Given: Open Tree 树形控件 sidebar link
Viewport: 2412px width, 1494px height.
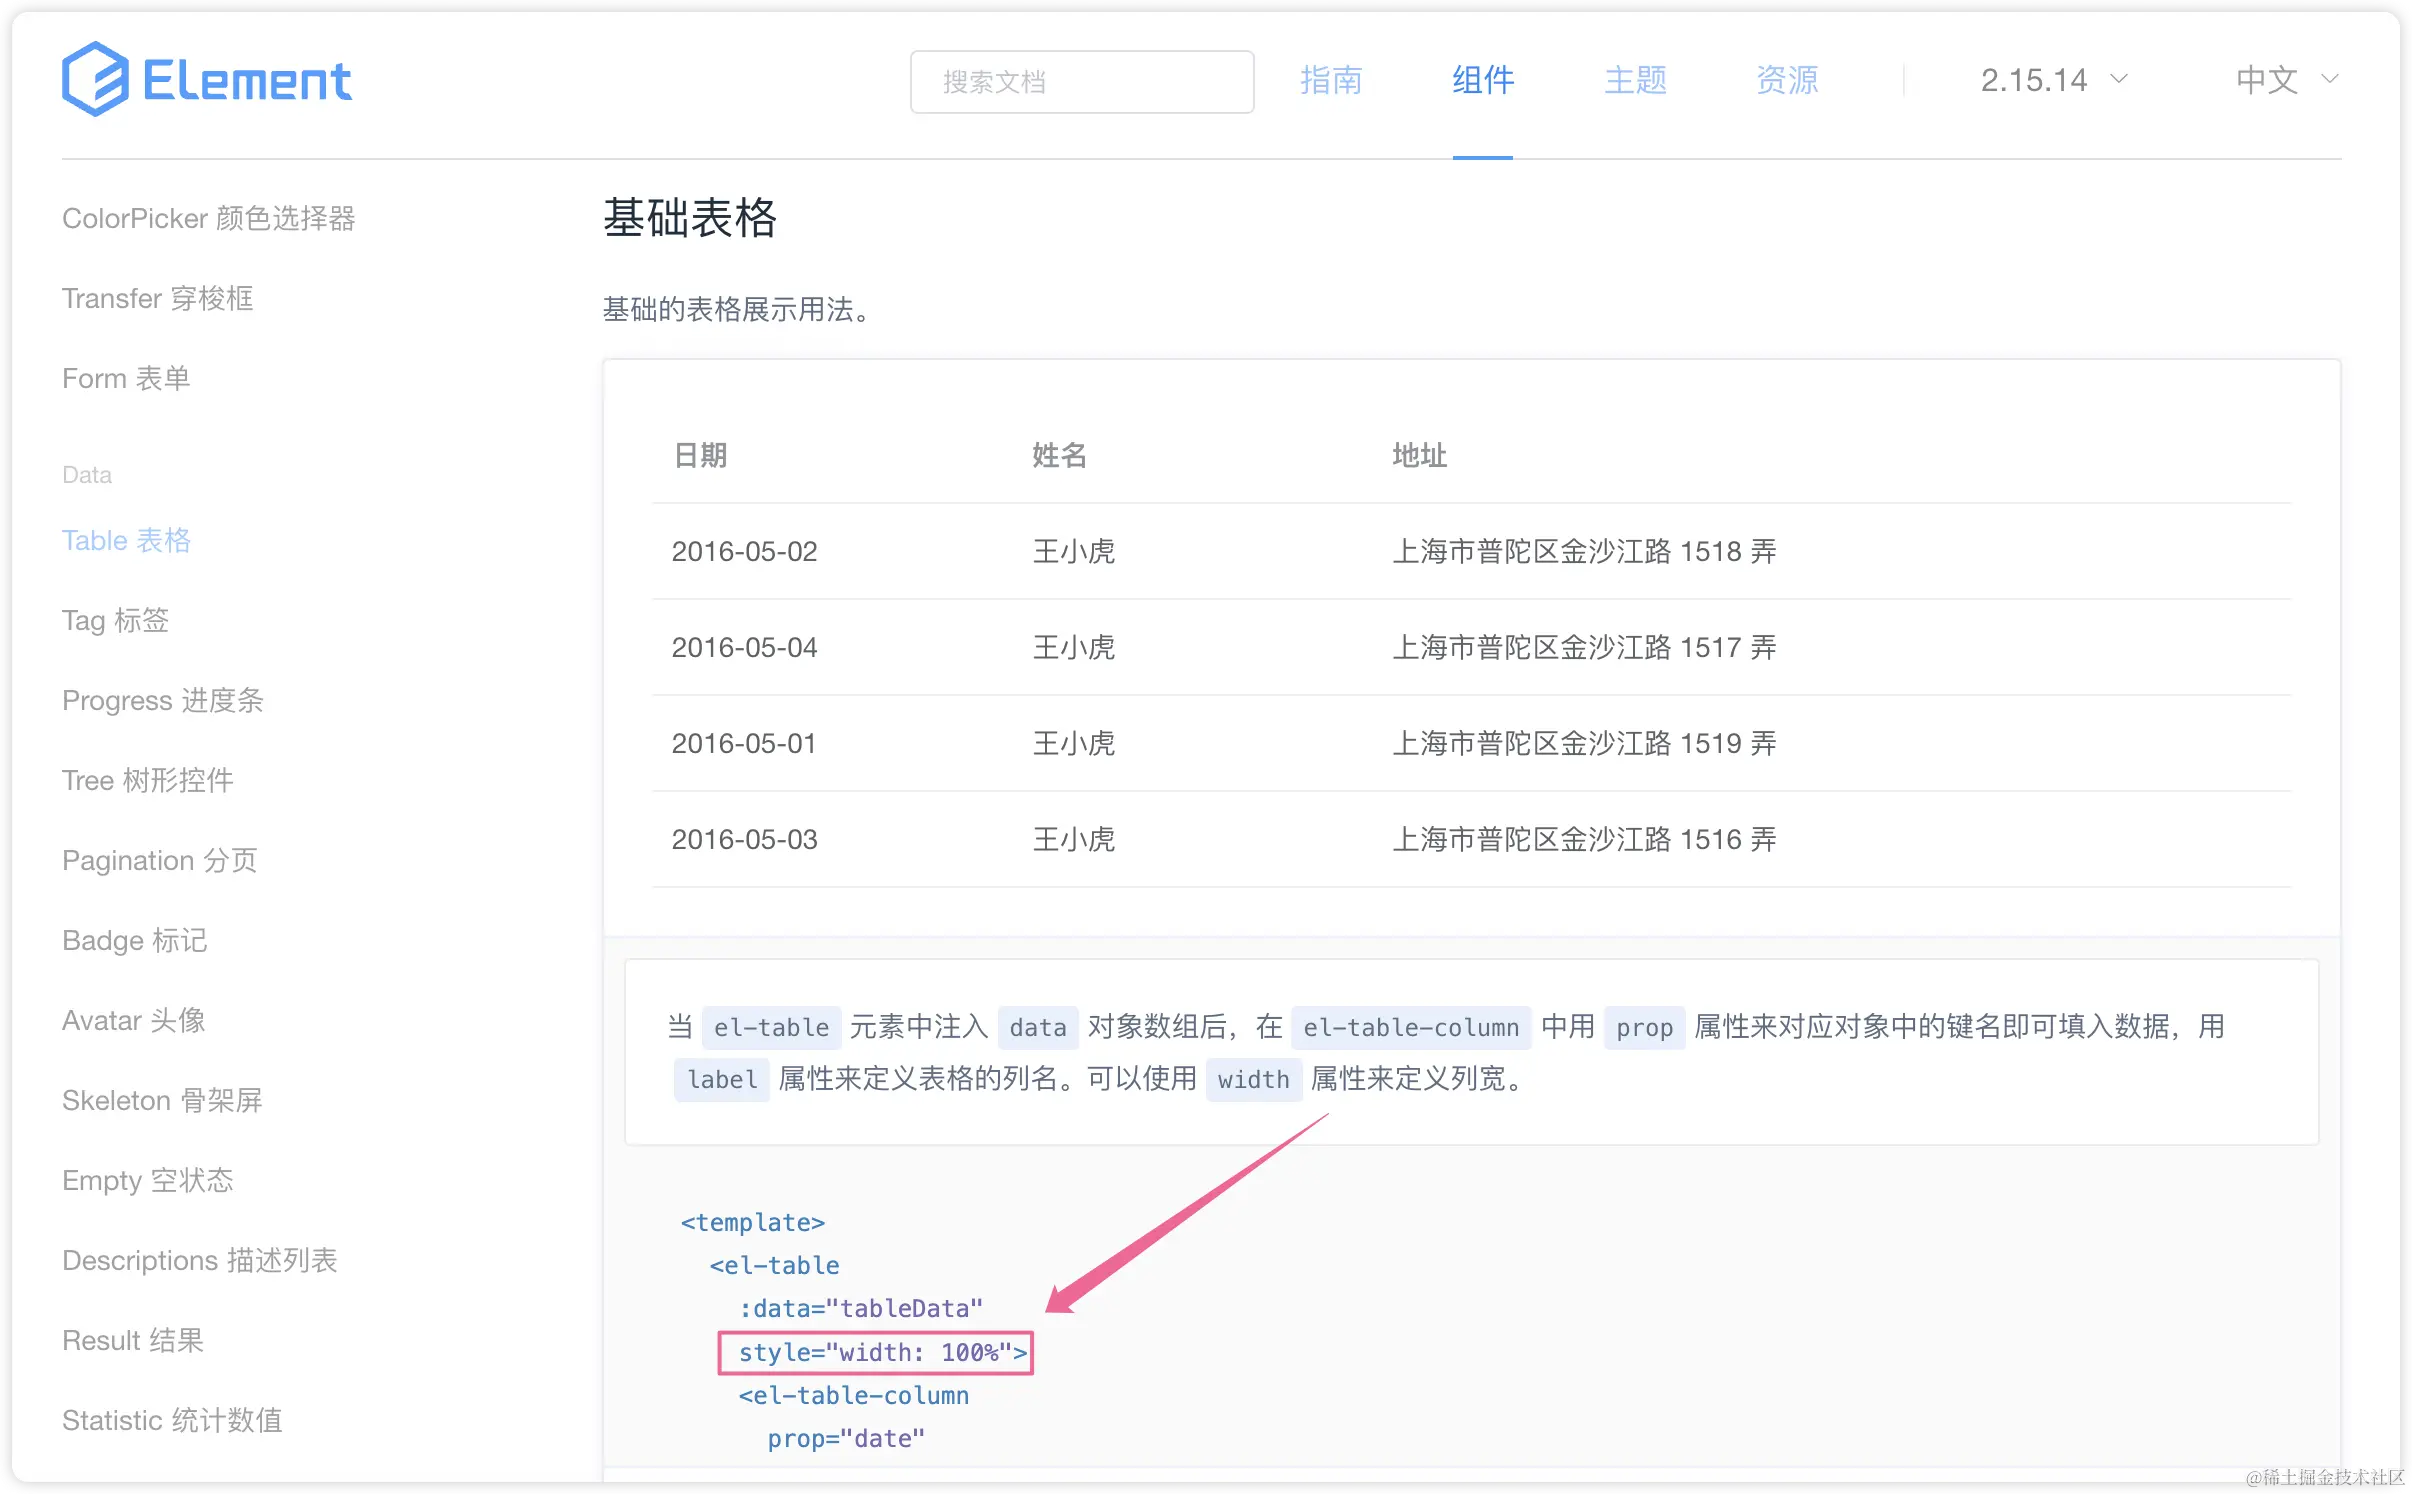Looking at the screenshot, I should [147, 780].
